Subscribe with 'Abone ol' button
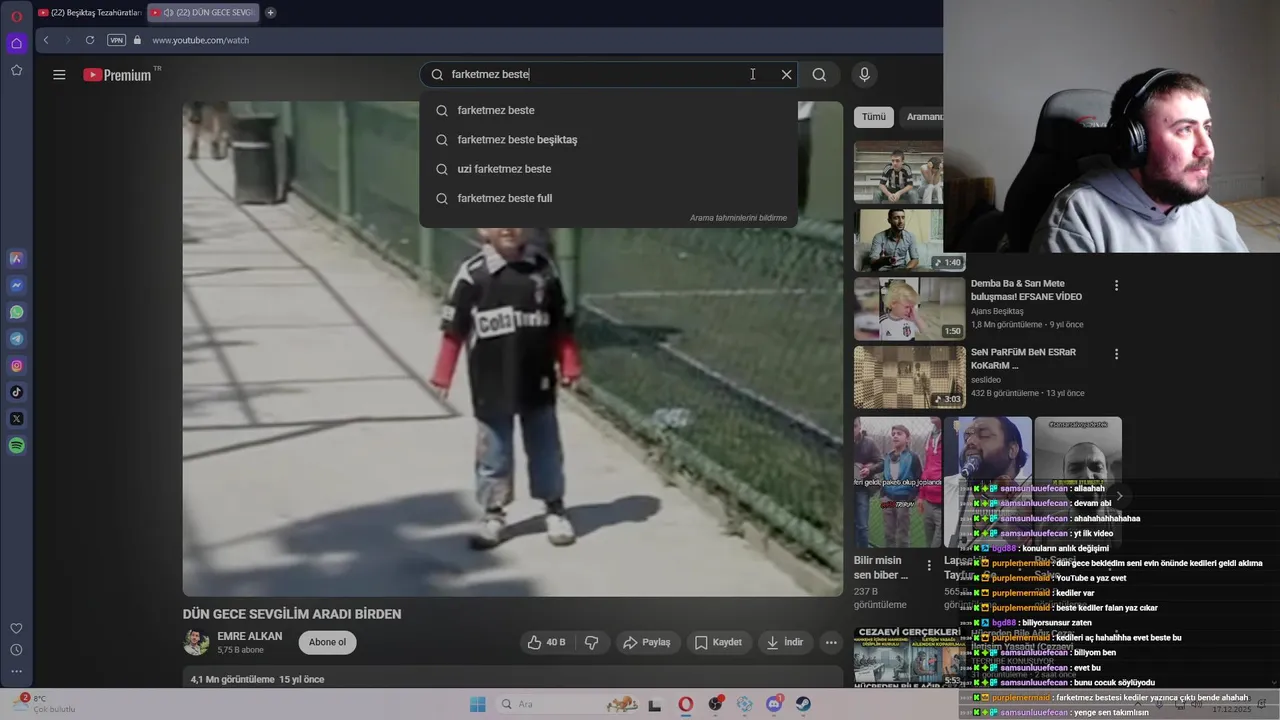Viewport: 1280px width, 720px height. (327, 642)
